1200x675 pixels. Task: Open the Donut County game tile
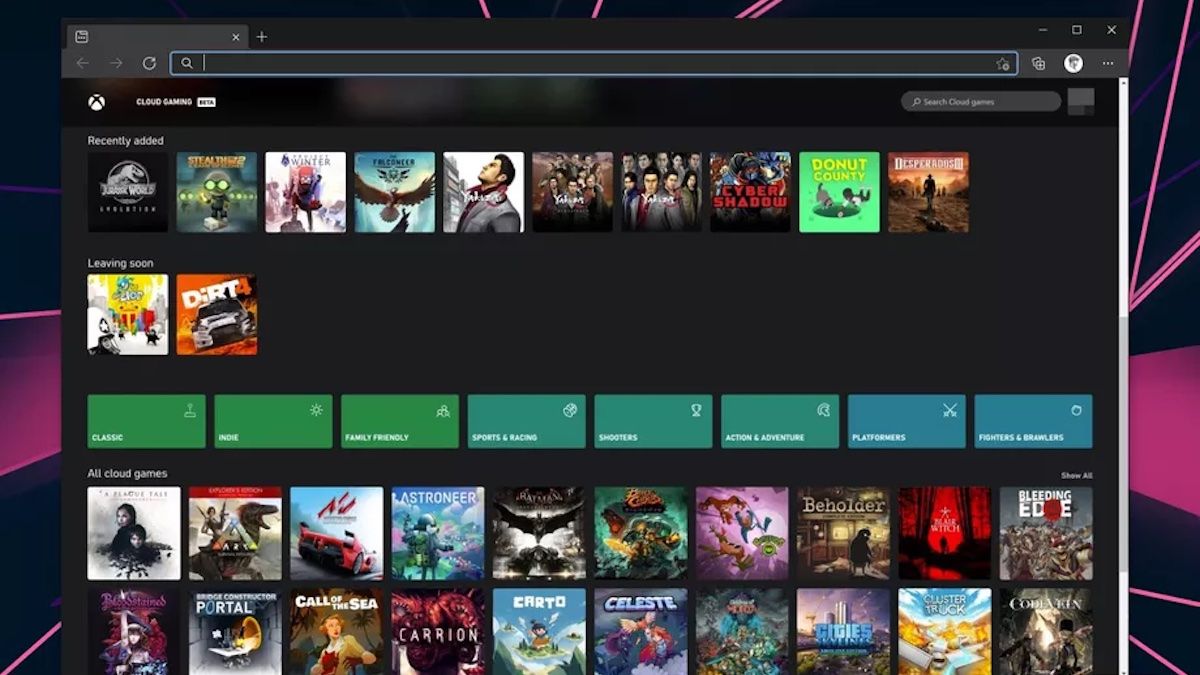(x=840, y=192)
